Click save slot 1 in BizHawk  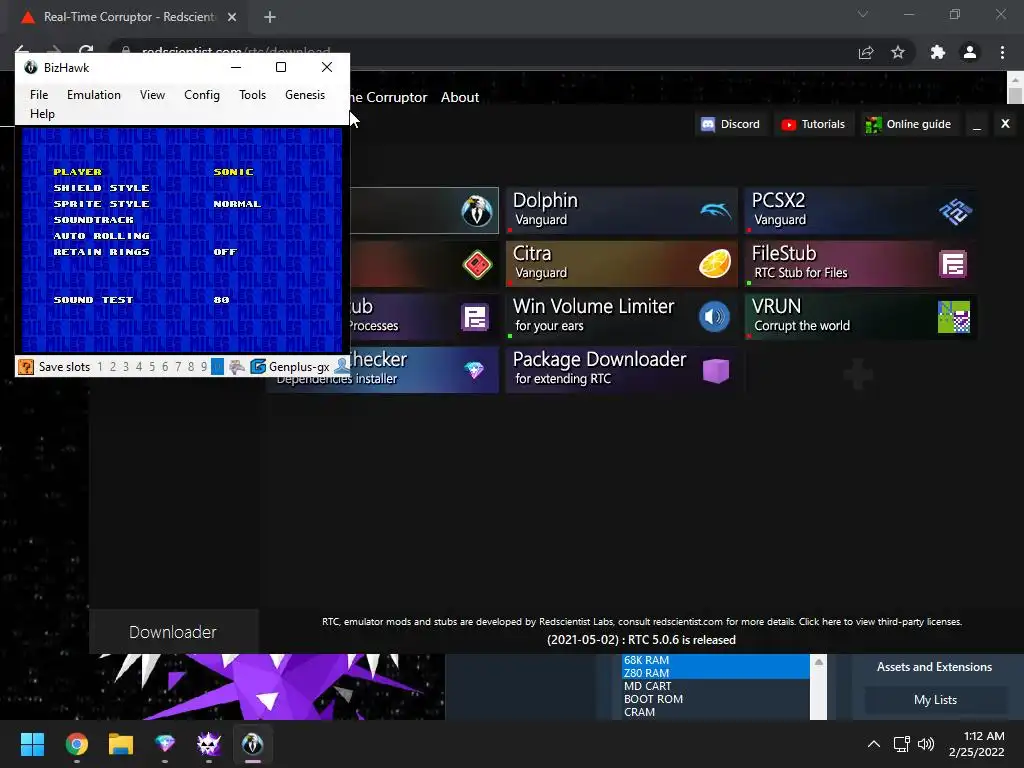click(100, 367)
